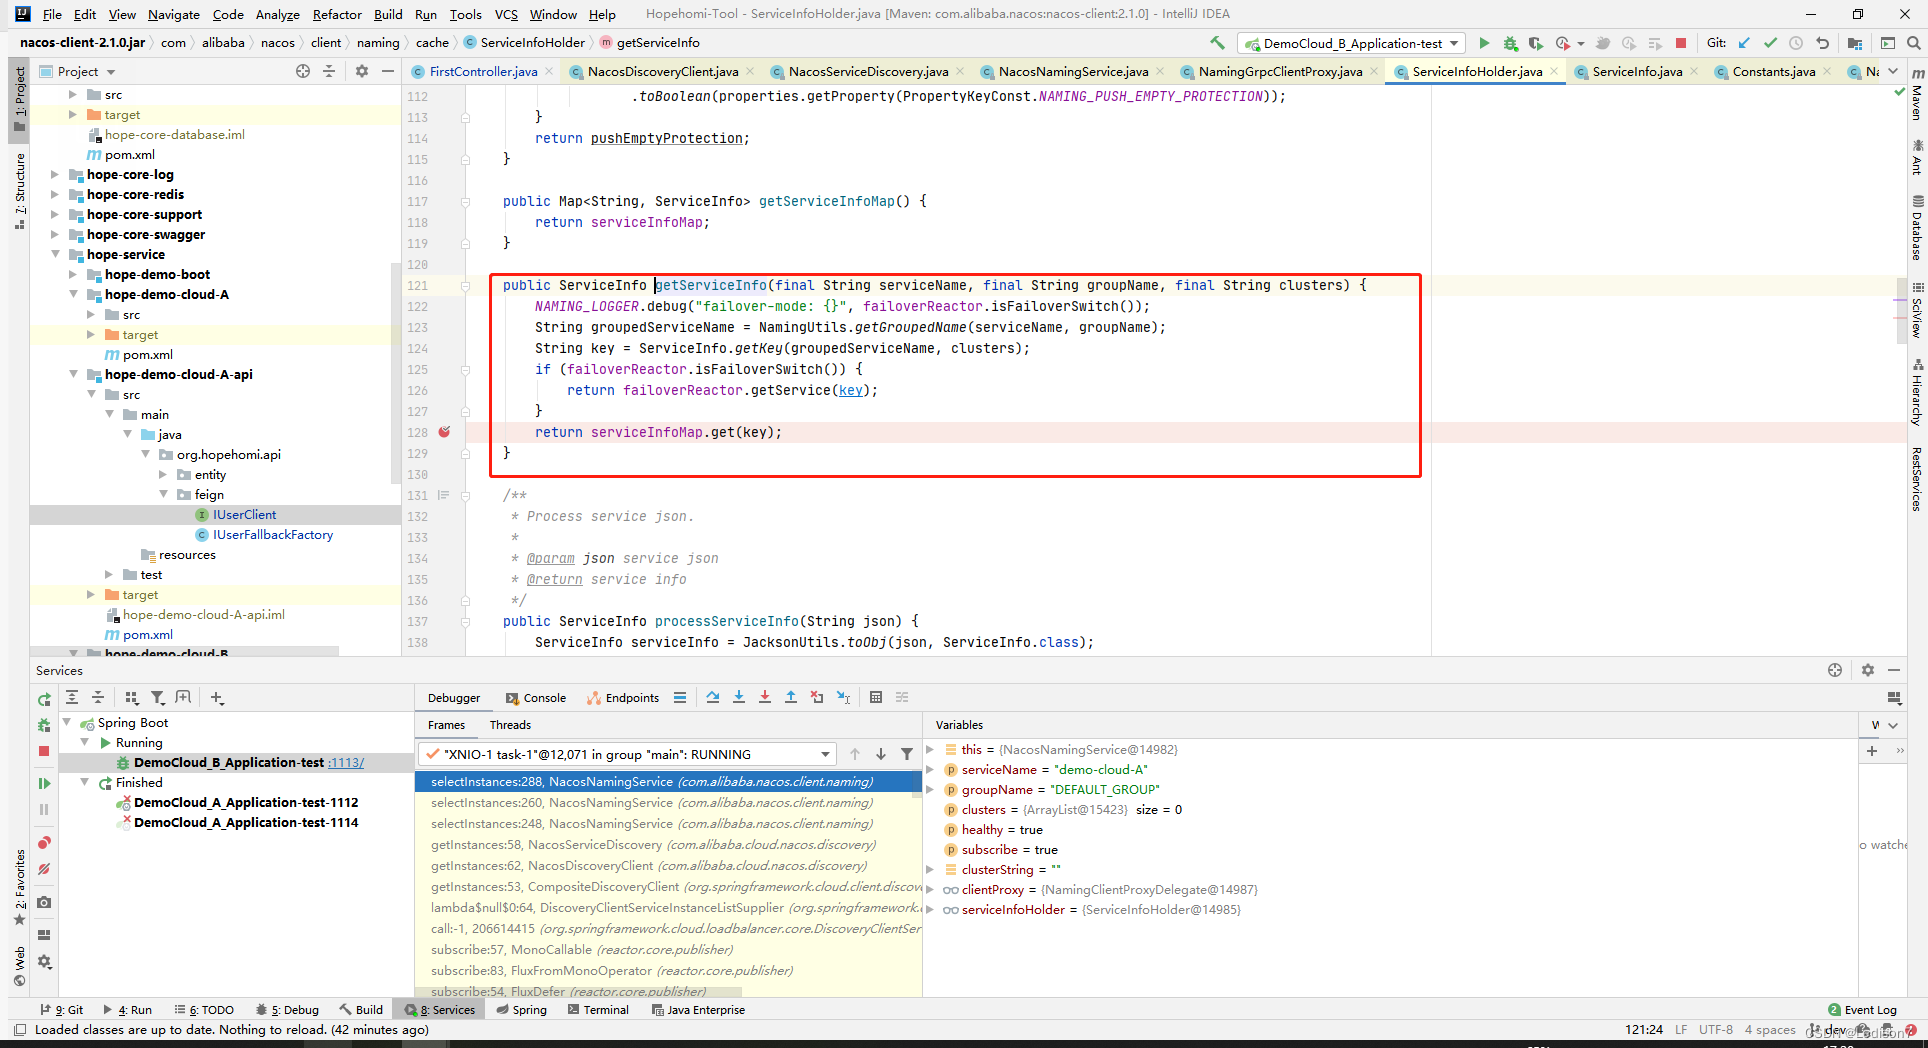The width and height of the screenshot is (1928, 1048).
Task: Open Endpoints tab in debugger
Action: [623, 698]
